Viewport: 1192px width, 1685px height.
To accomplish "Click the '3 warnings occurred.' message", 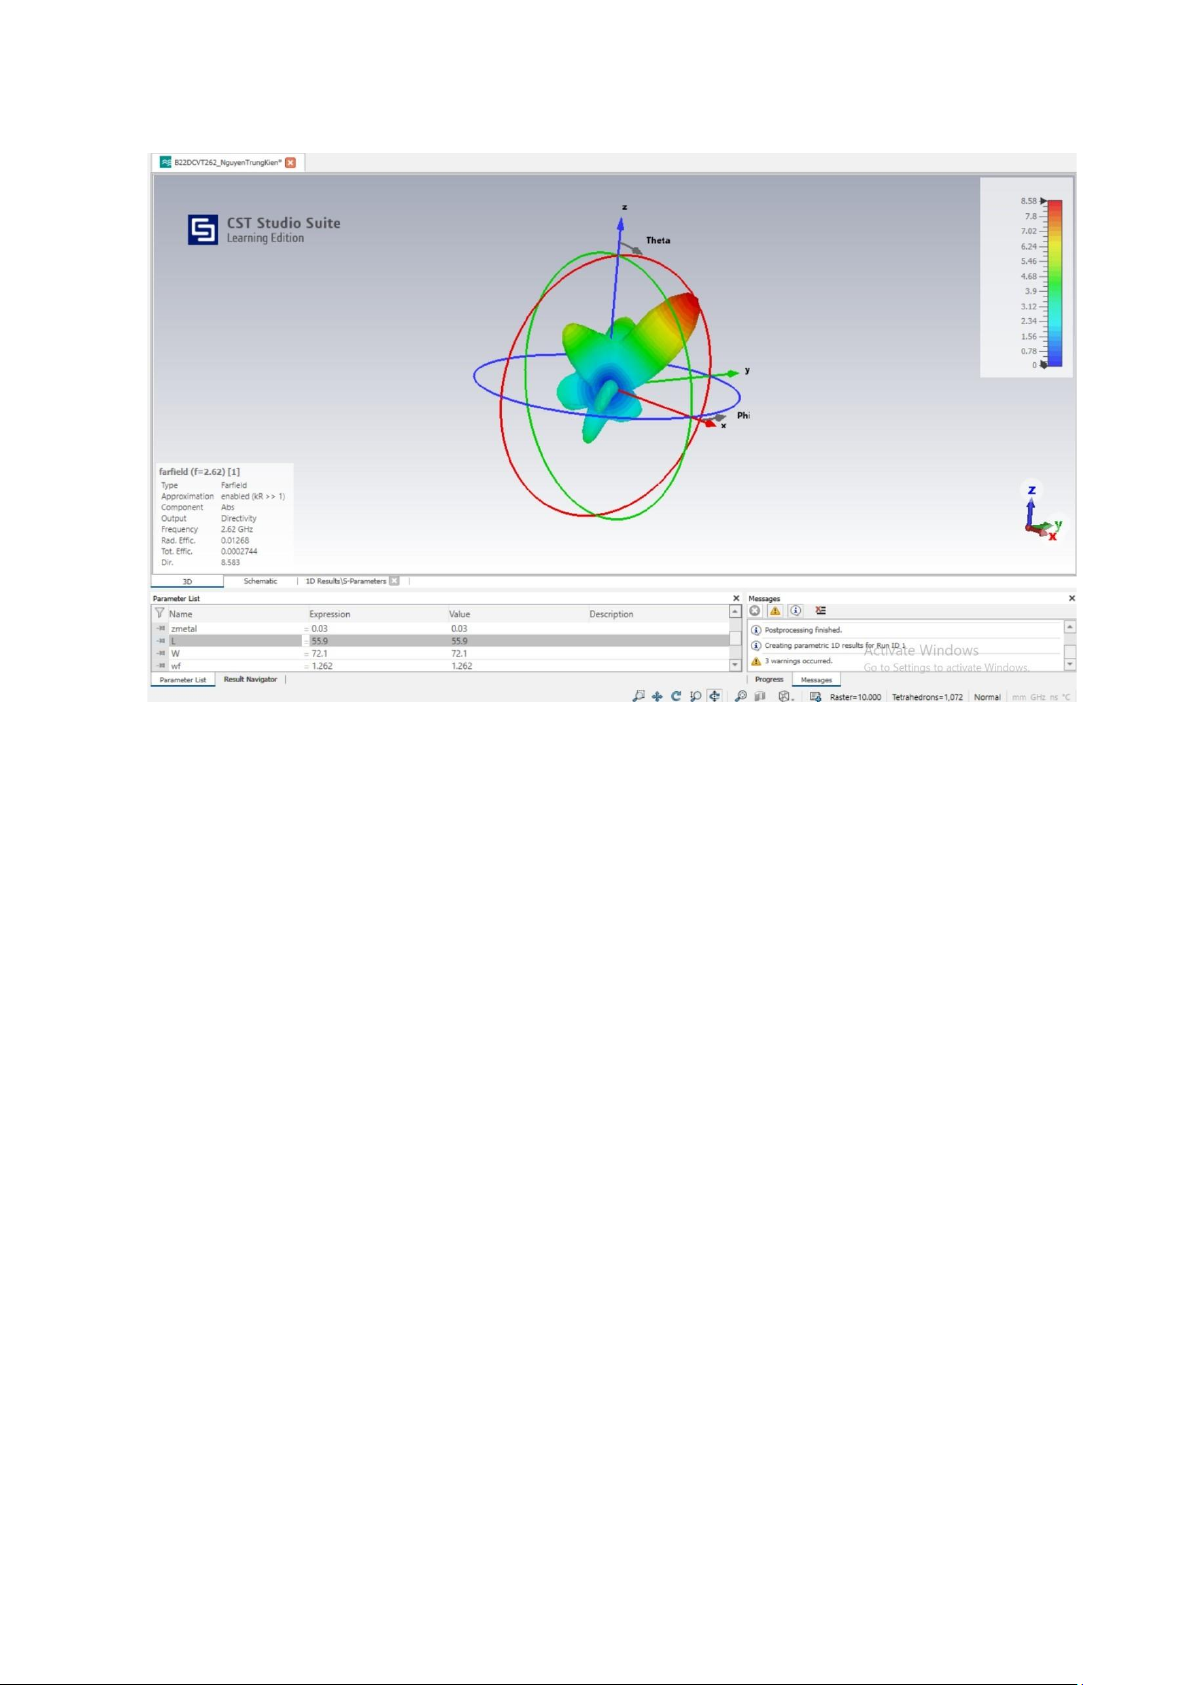I will coord(798,661).
